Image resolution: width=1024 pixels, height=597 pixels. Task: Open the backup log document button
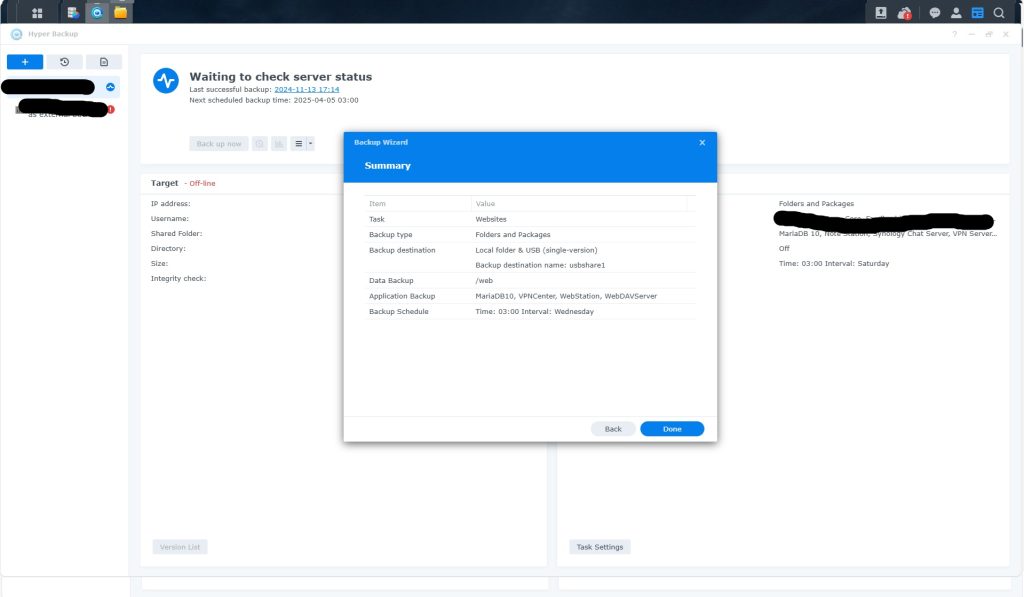click(104, 62)
